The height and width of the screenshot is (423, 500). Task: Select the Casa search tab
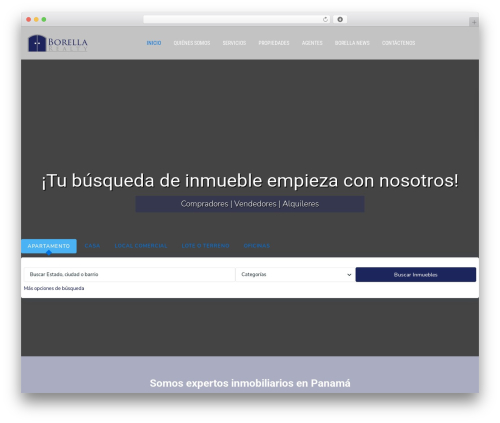click(92, 246)
